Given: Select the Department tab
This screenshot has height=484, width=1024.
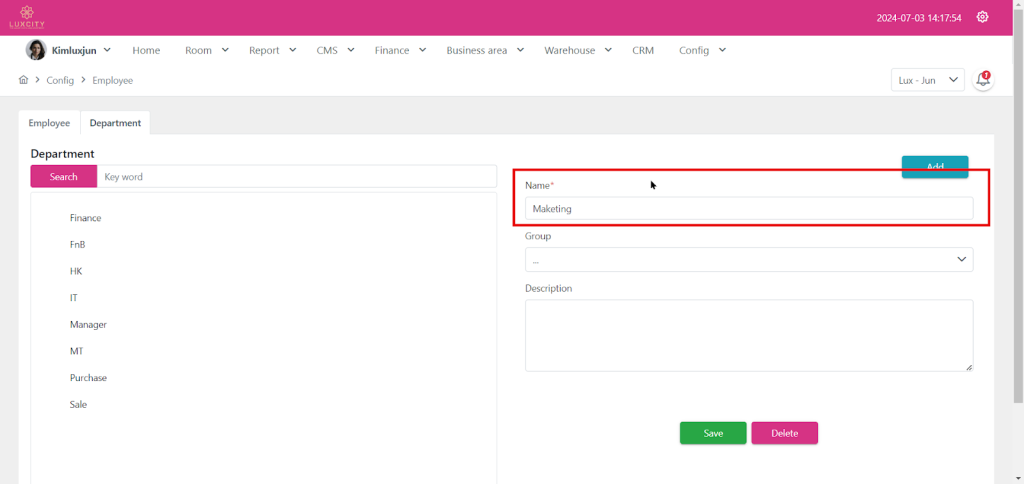Looking at the screenshot, I should 115,123.
